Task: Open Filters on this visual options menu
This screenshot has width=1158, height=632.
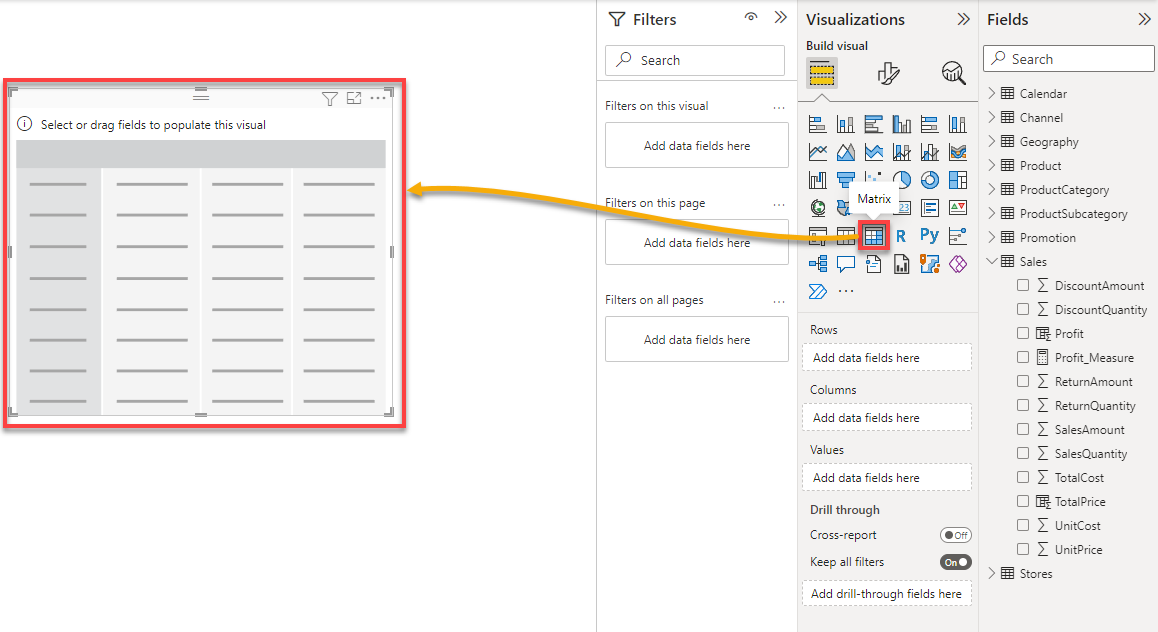Action: [x=779, y=107]
